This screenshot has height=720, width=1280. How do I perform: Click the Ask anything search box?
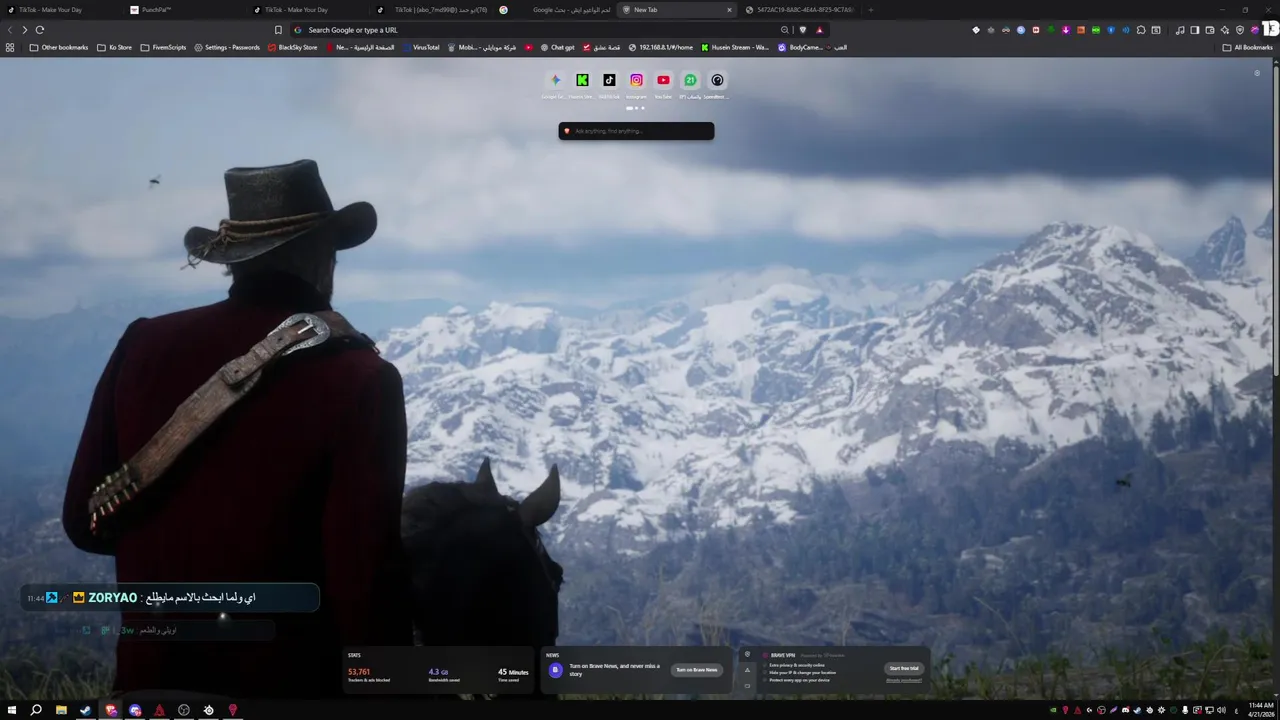[x=636, y=131]
